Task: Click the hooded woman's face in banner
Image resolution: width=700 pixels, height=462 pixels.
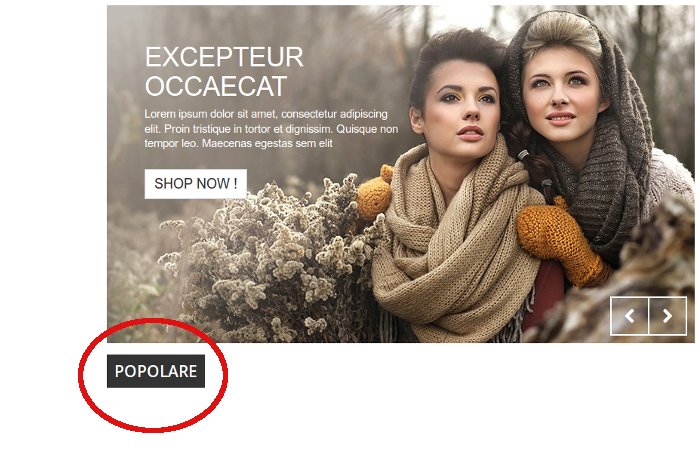Action: point(562,96)
